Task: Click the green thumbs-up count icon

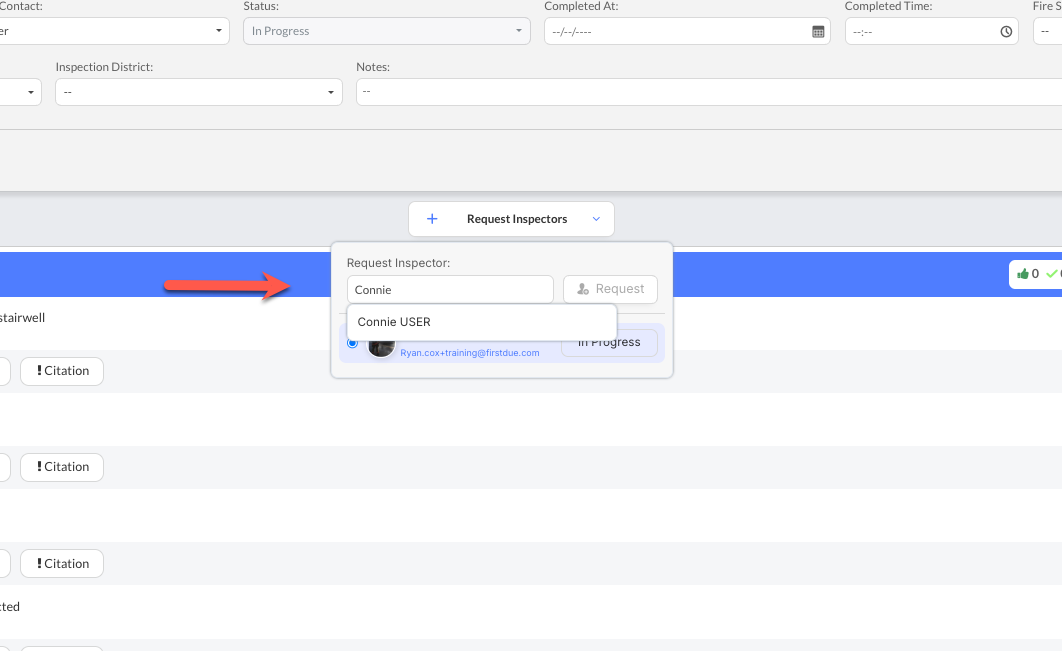Action: click(x=1022, y=274)
